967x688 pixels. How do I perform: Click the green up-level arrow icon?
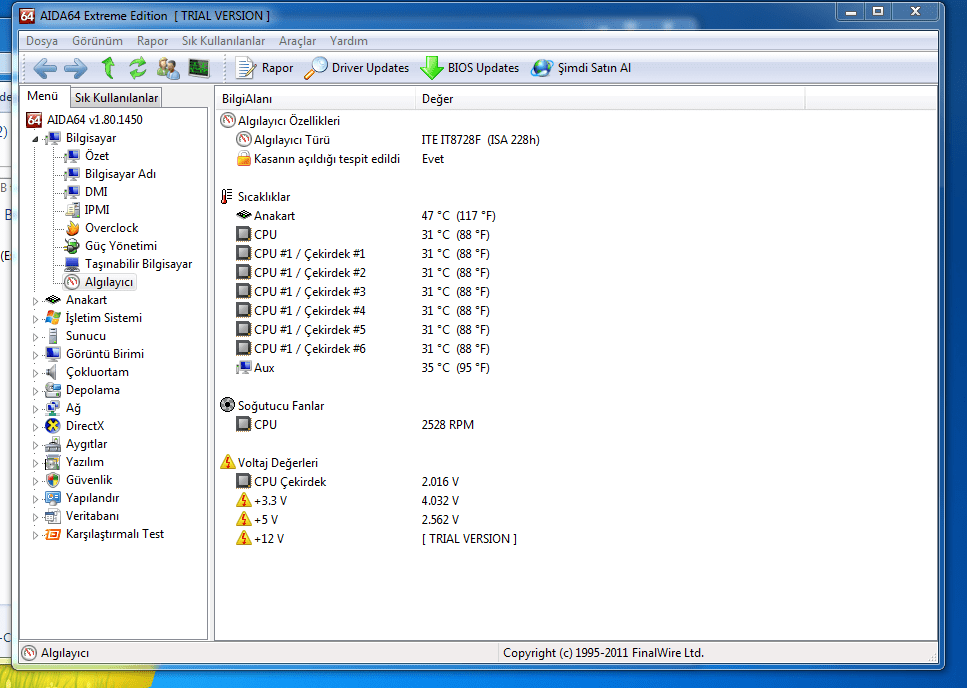point(108,68)
